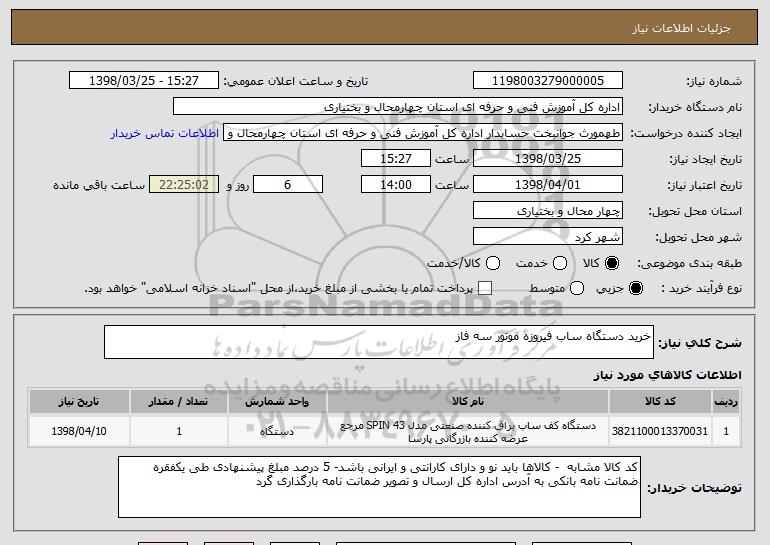Click the تاریخ نیاز column header
The width and height of the screenshot is (770, 545).
pos(79,402)
